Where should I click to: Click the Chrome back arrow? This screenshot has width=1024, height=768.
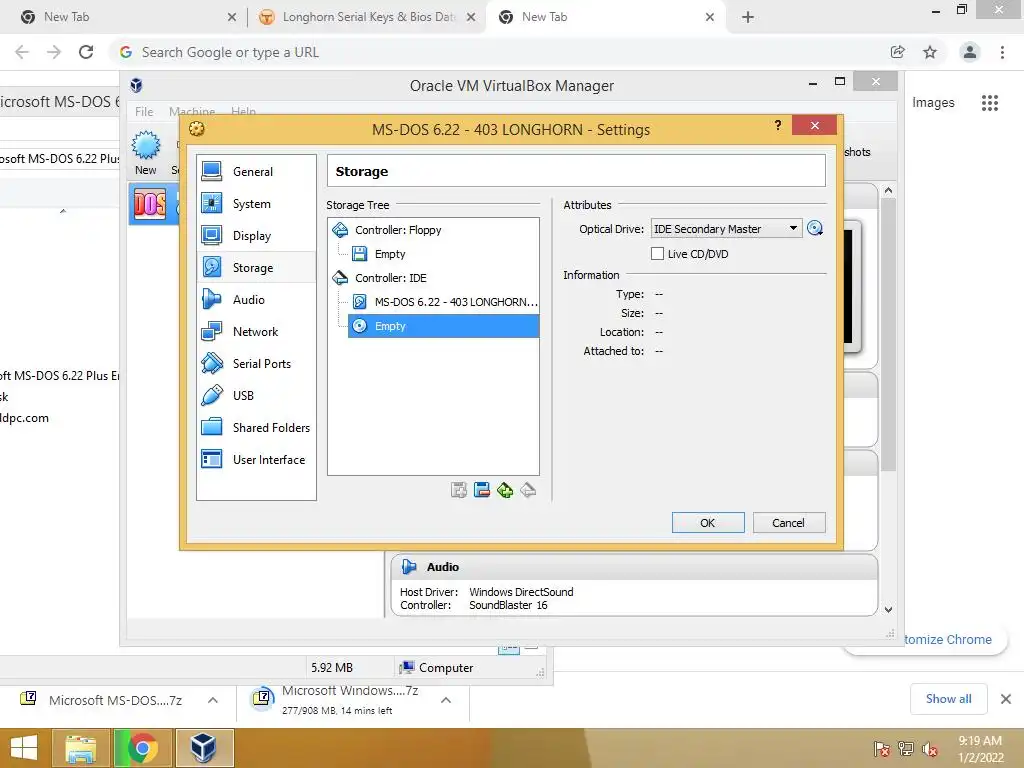click(22, 52)
